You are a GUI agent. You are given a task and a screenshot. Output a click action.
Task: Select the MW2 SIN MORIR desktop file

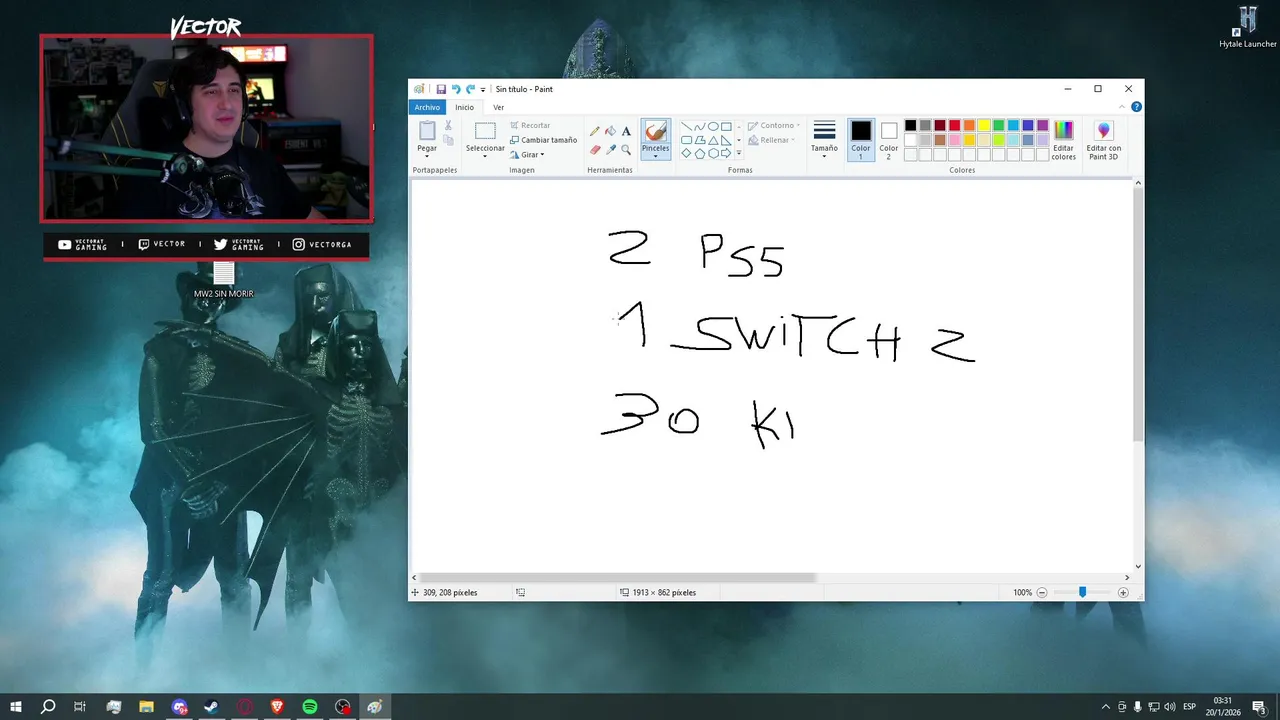coord(224,280)
